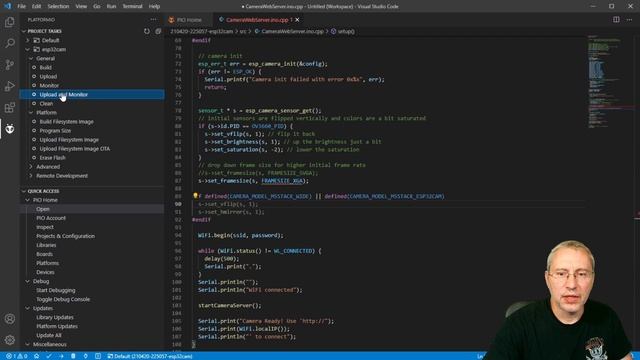Open Library Updates under Updates
The width and height of the screenshot is (640, 360).
point(55,317)
